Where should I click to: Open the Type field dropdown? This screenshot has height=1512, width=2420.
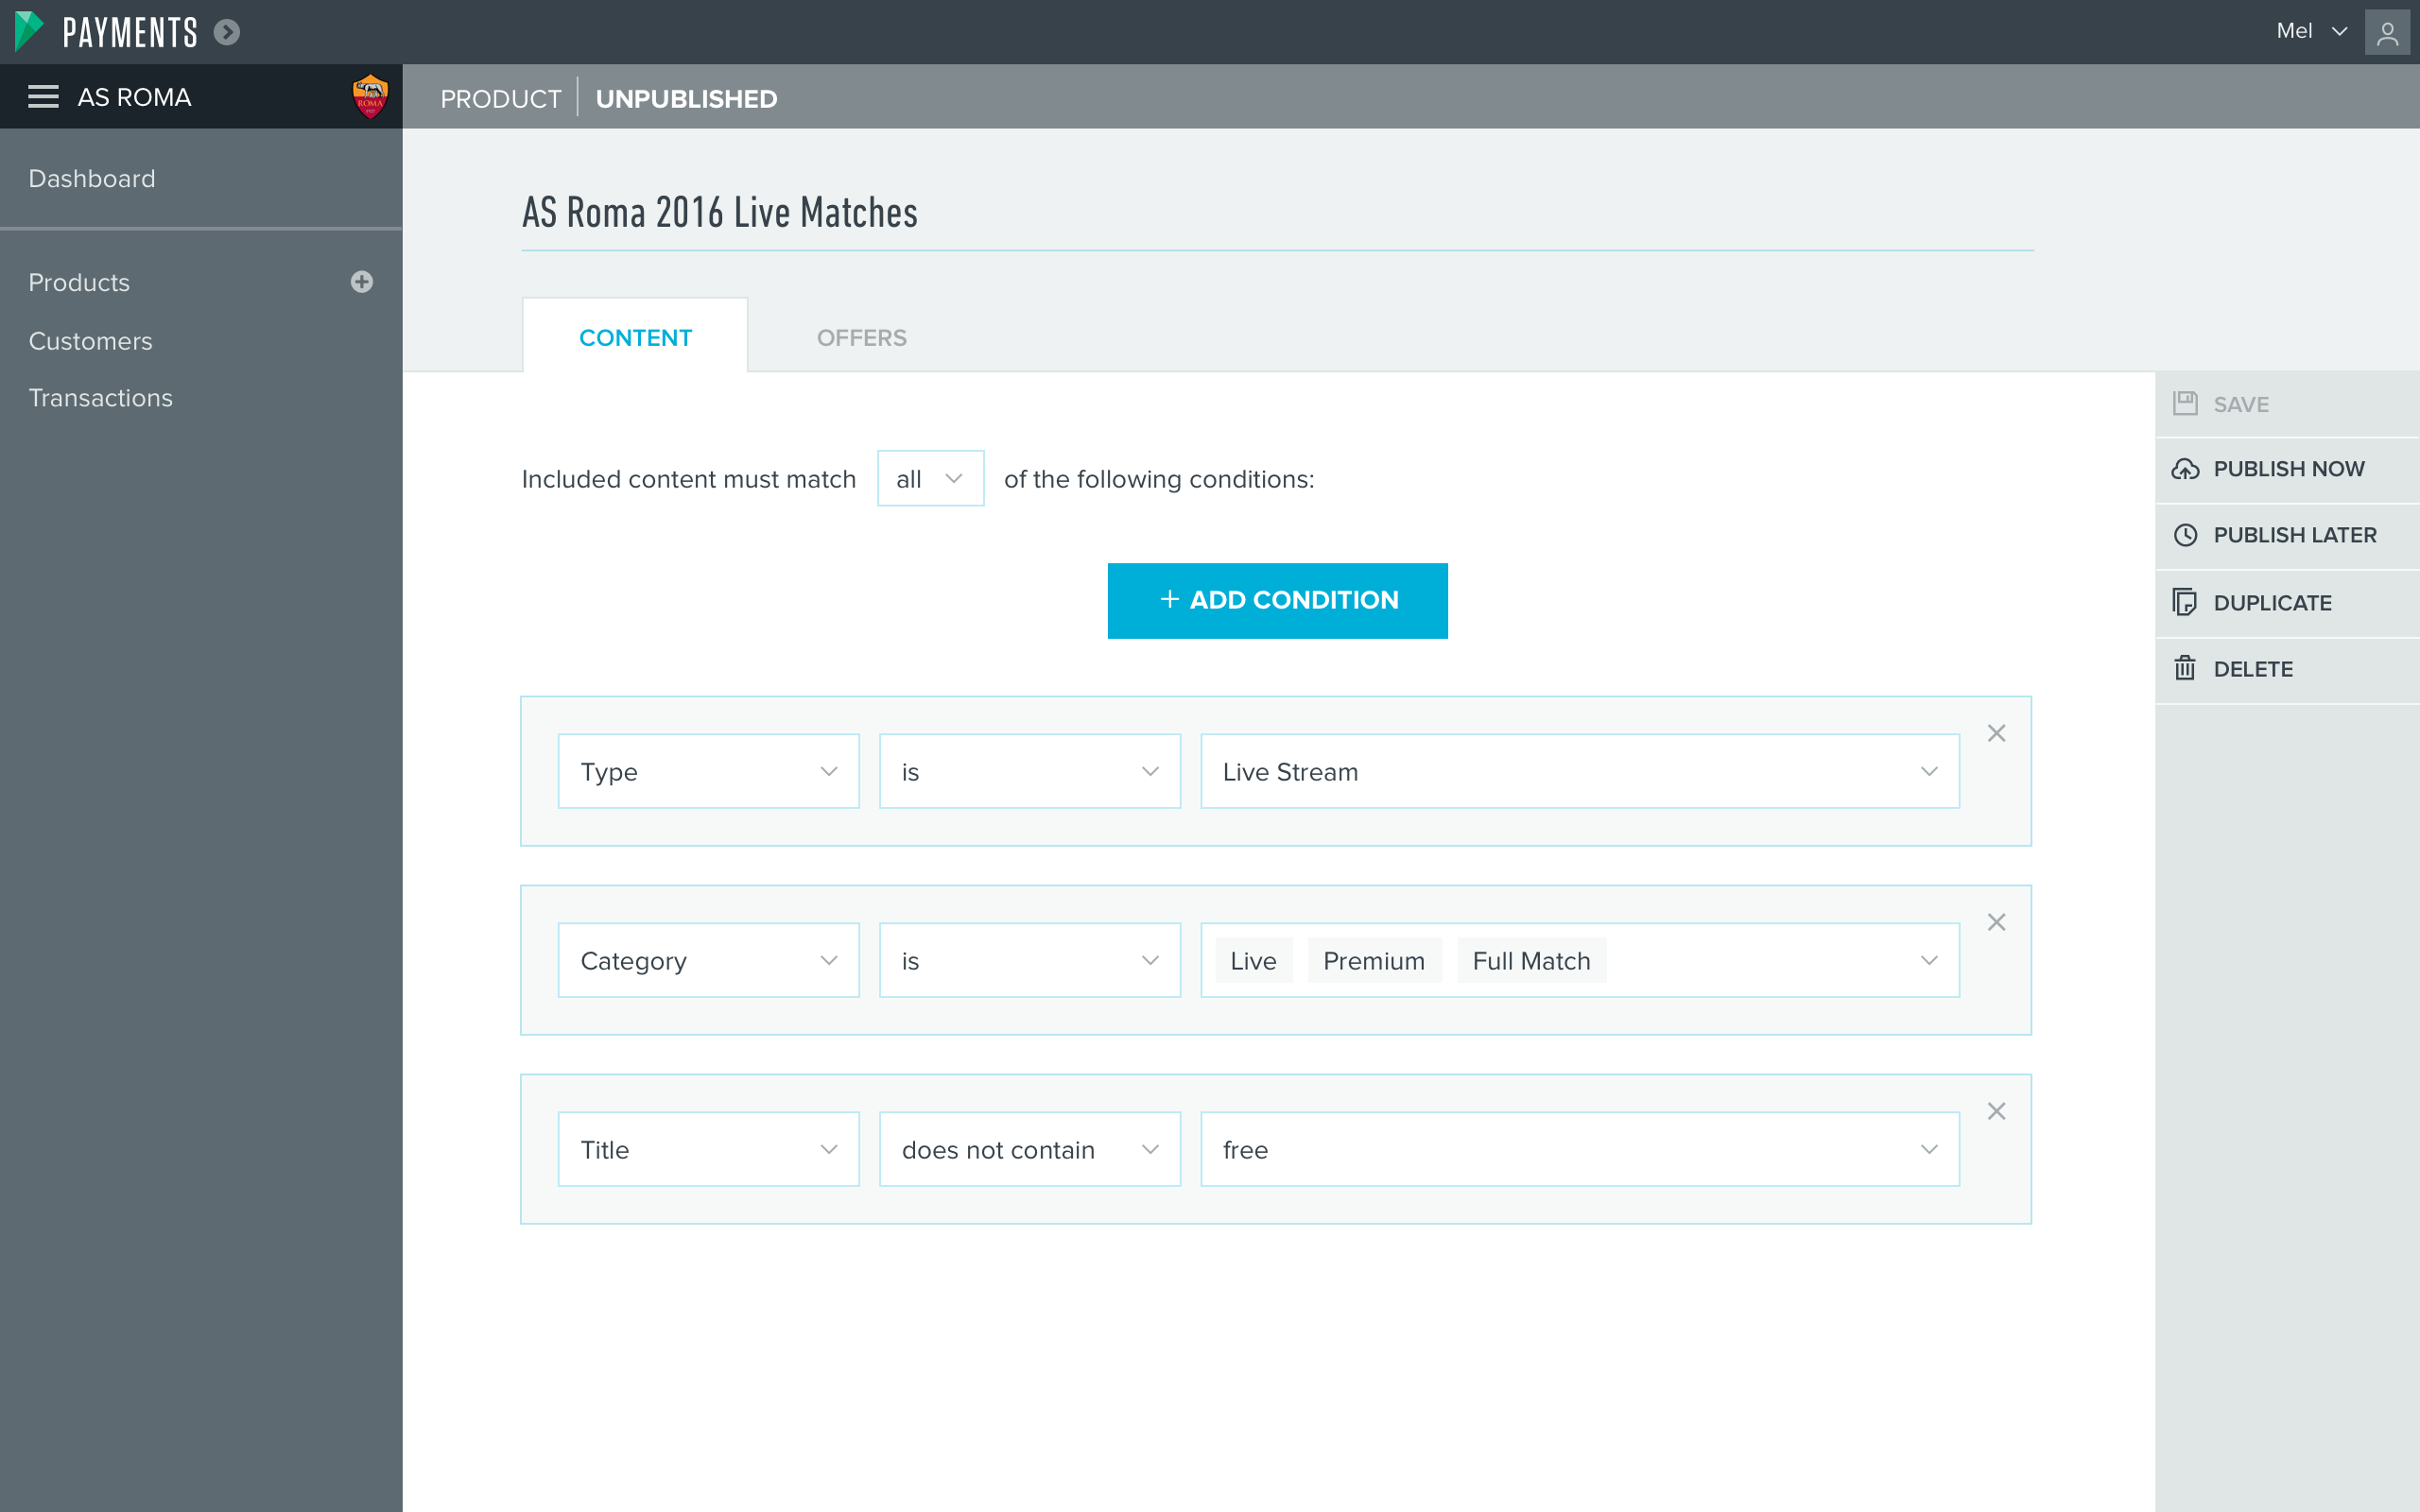coord(708,771)
